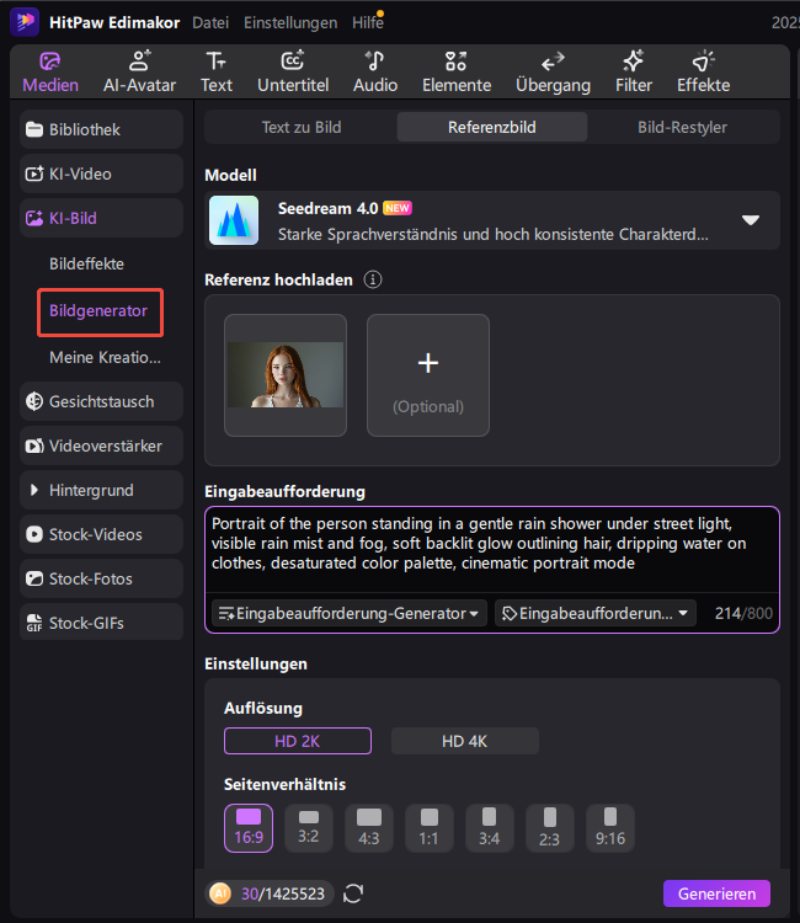Click the refresh credits icon
800x923 pixels.
[352, 893]
